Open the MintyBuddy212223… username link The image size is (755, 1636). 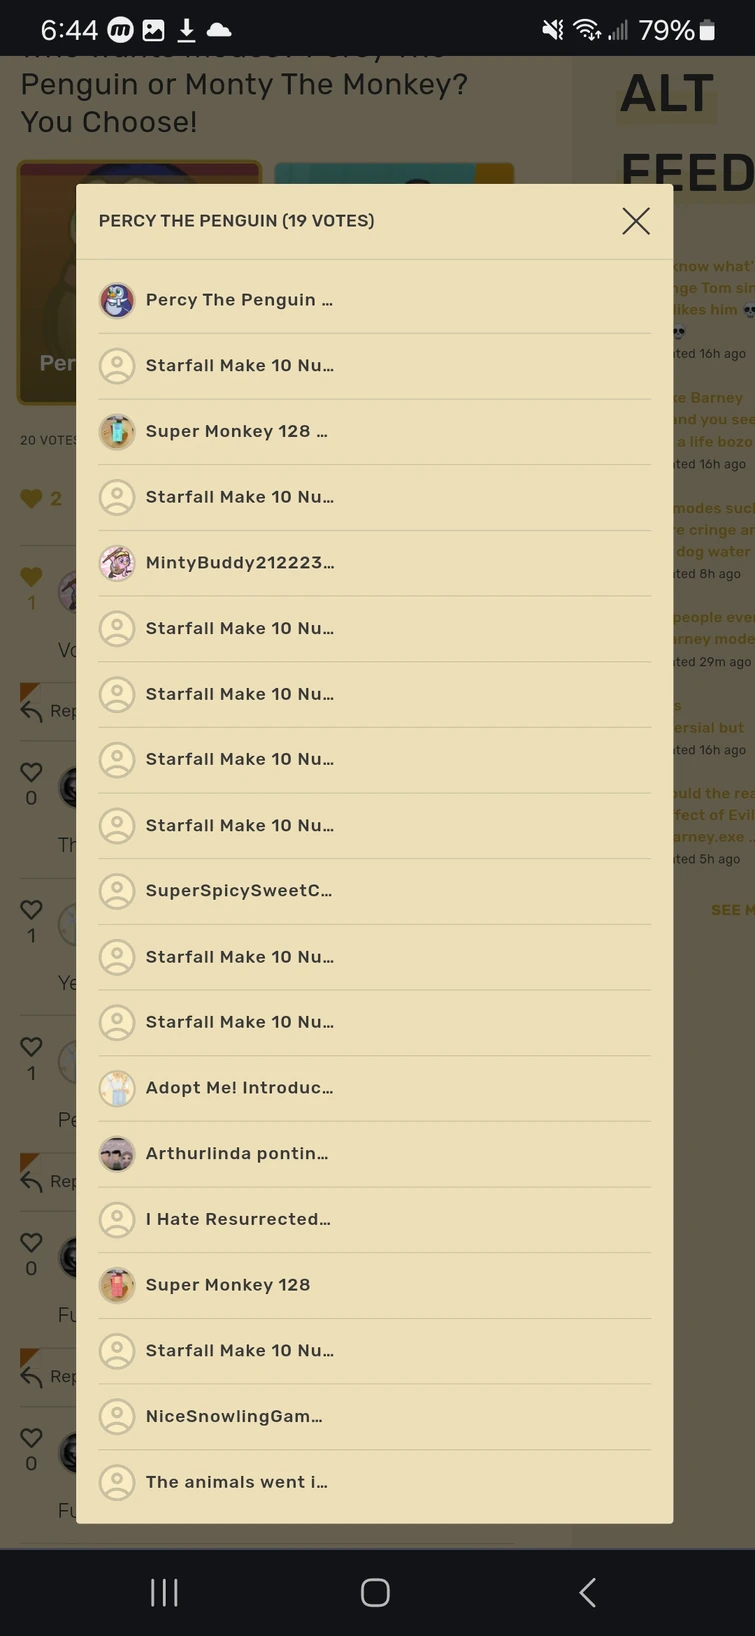[240, 563]
